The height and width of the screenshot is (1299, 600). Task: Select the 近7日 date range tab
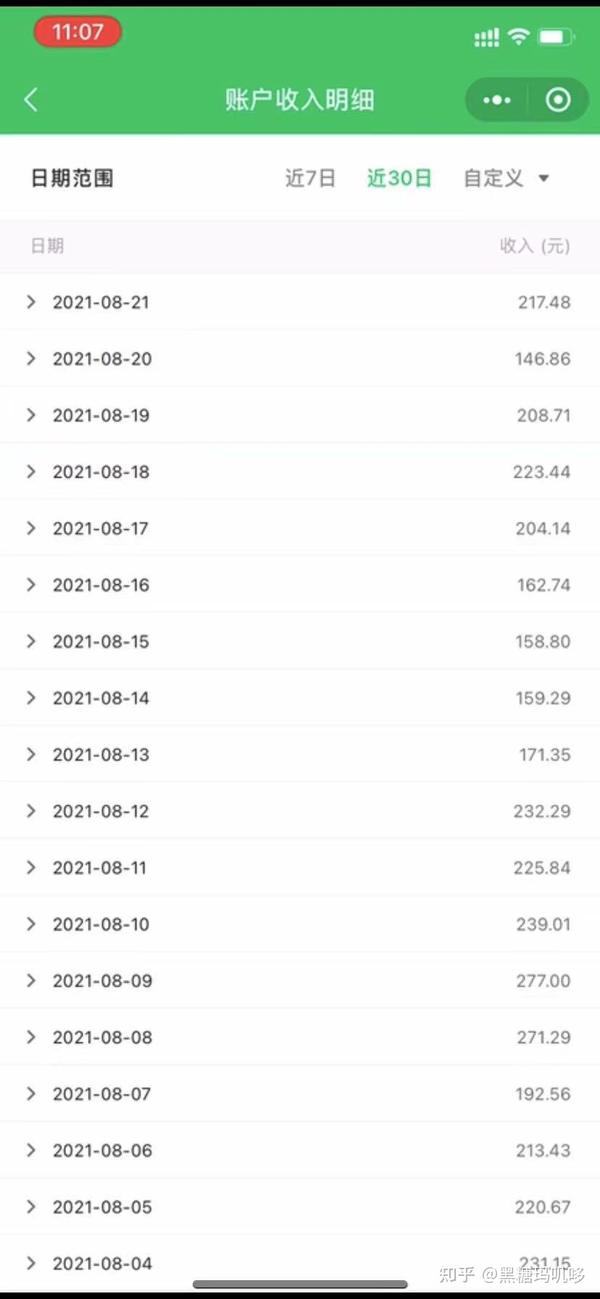pyautogui.click(x=310, y=178)
